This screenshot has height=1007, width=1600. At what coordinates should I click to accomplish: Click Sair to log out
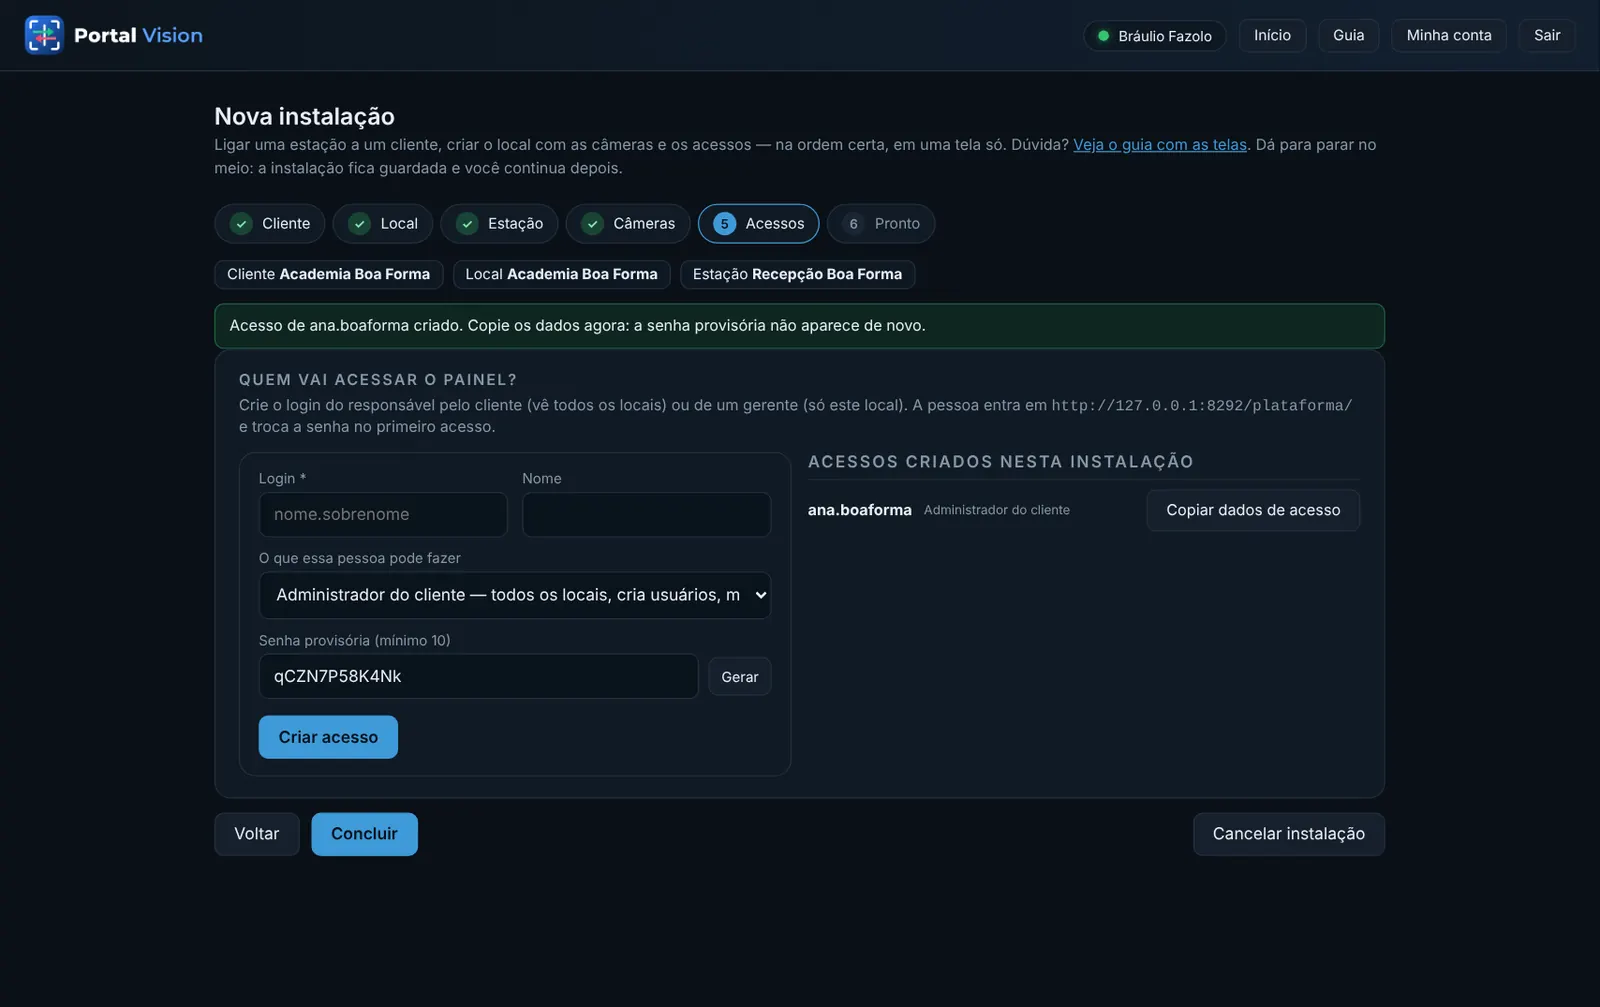point(1547,35)
